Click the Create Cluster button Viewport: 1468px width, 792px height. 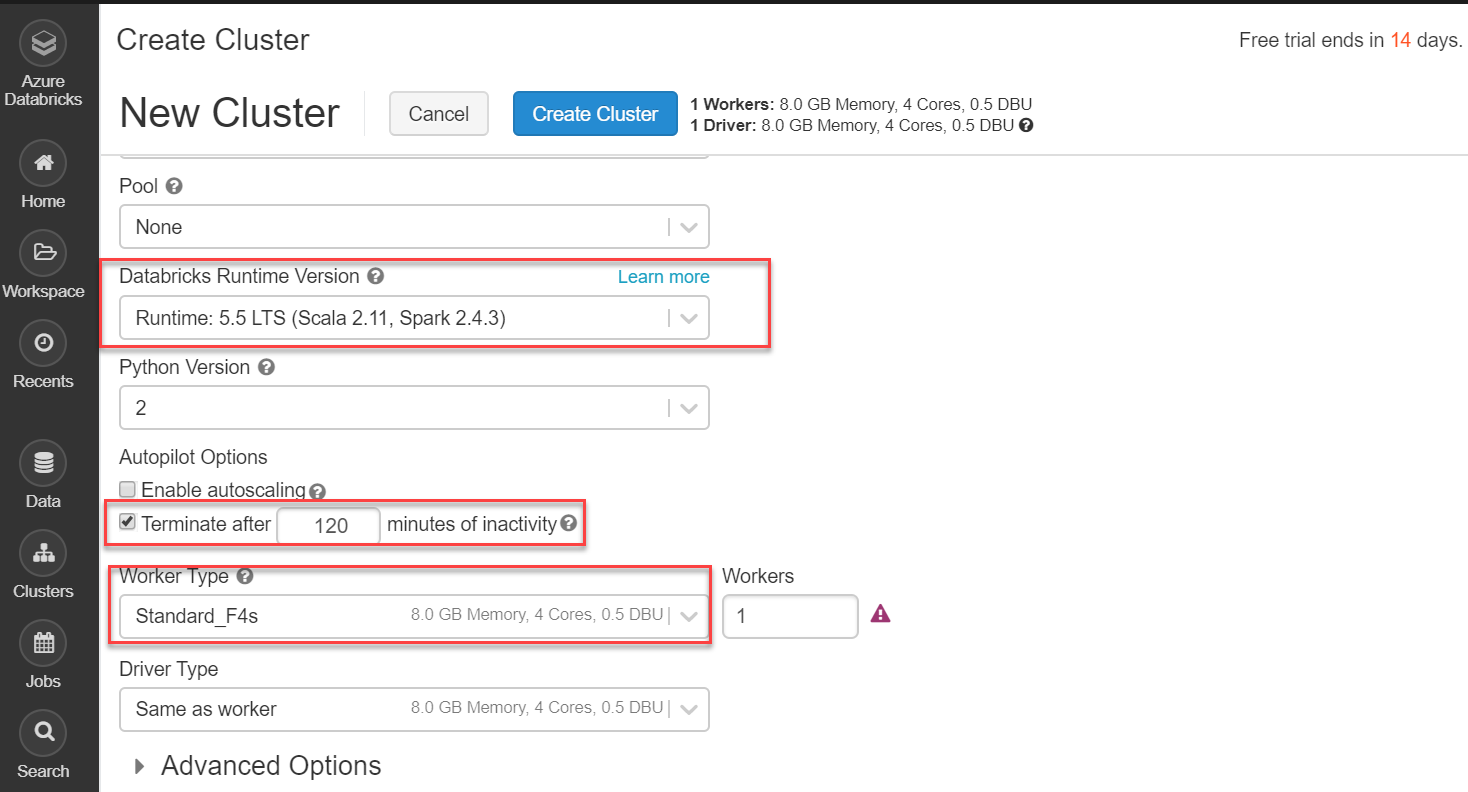point(595,113)
